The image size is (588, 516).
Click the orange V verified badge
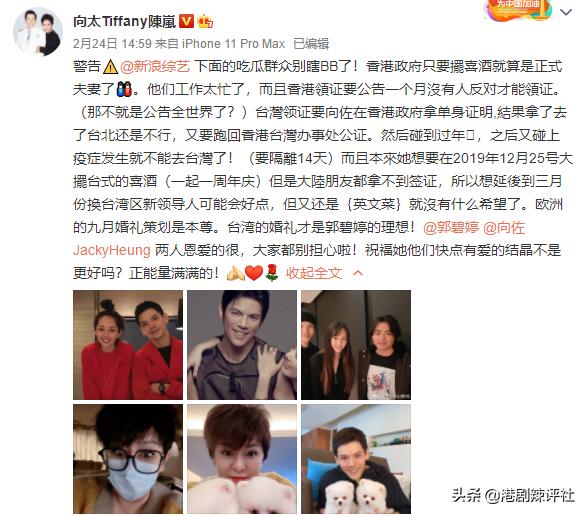186,22
